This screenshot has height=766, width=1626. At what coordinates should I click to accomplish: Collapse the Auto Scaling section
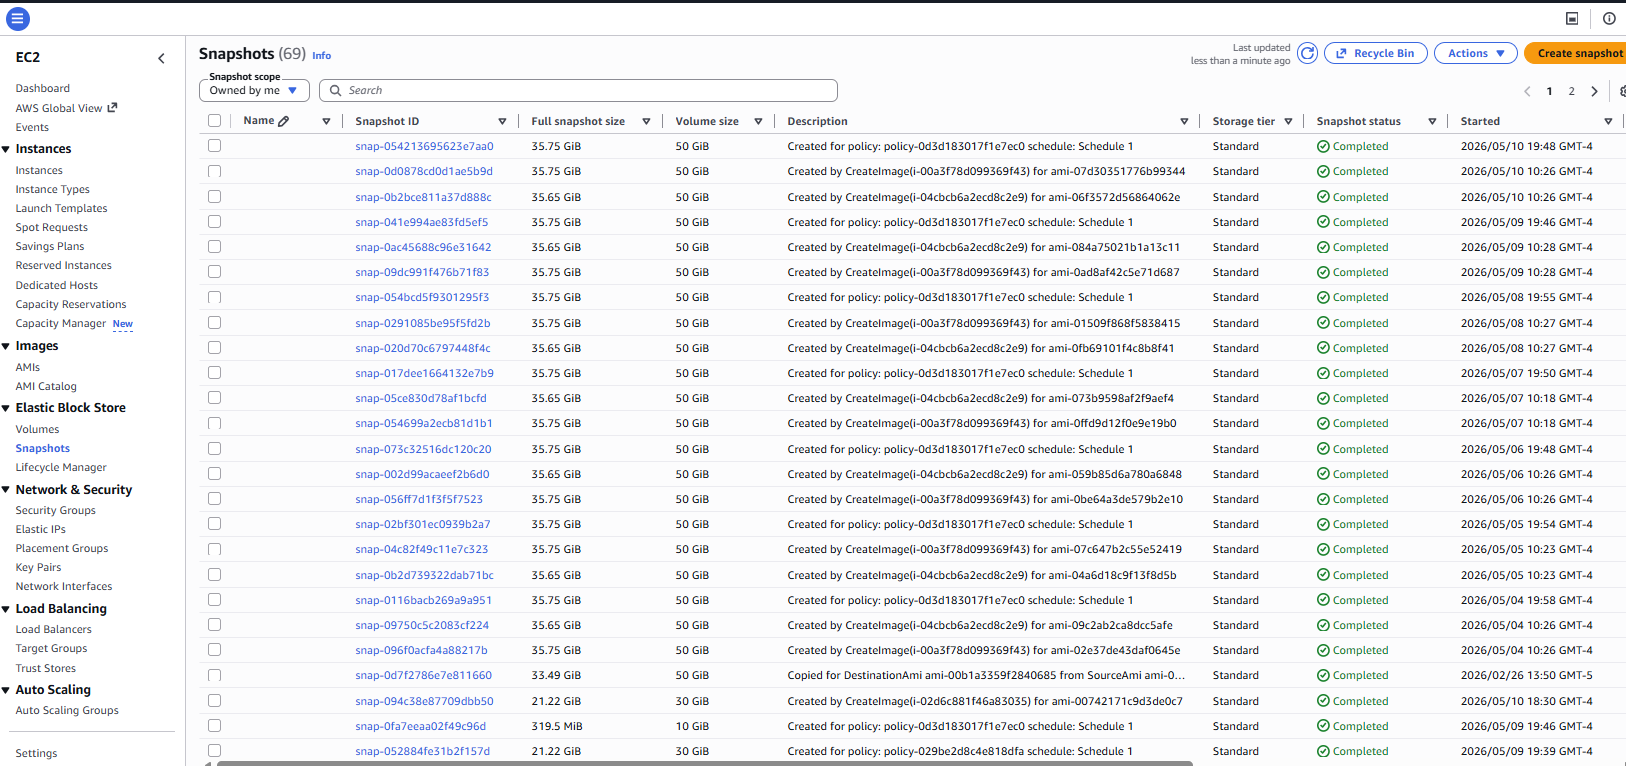(6, 690)
